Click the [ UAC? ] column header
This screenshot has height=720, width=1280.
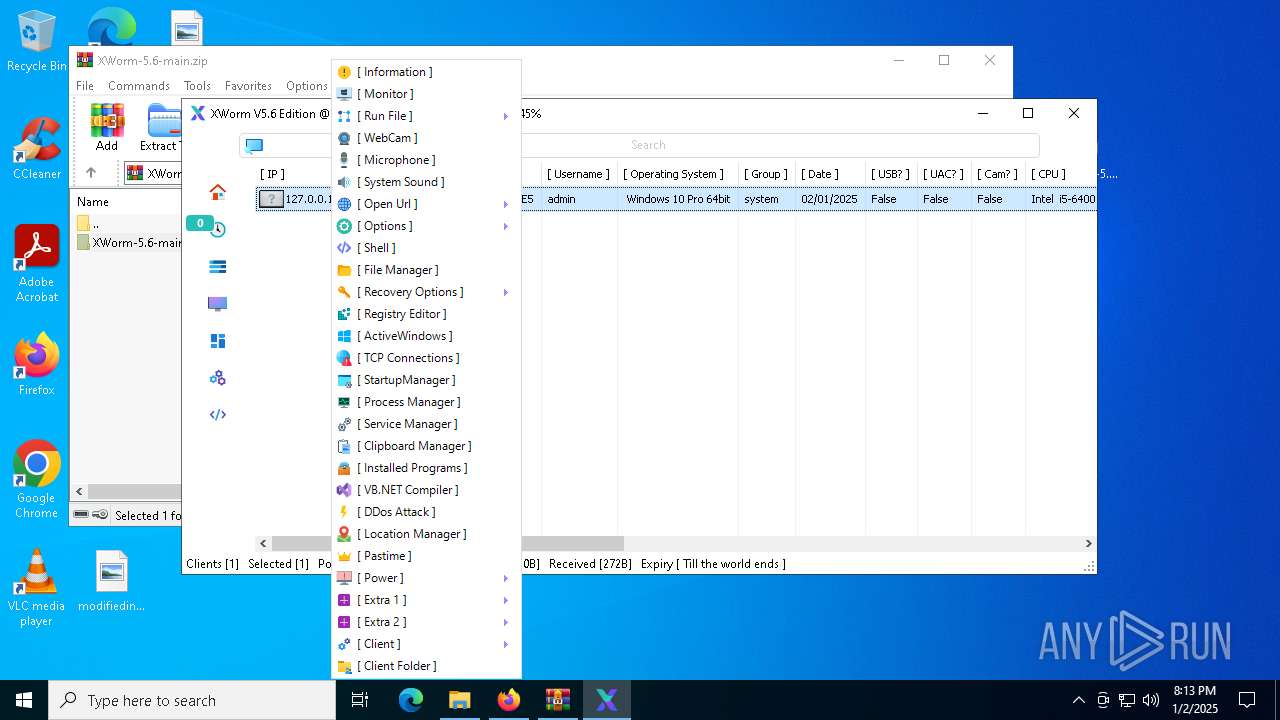tap(943, 174)
